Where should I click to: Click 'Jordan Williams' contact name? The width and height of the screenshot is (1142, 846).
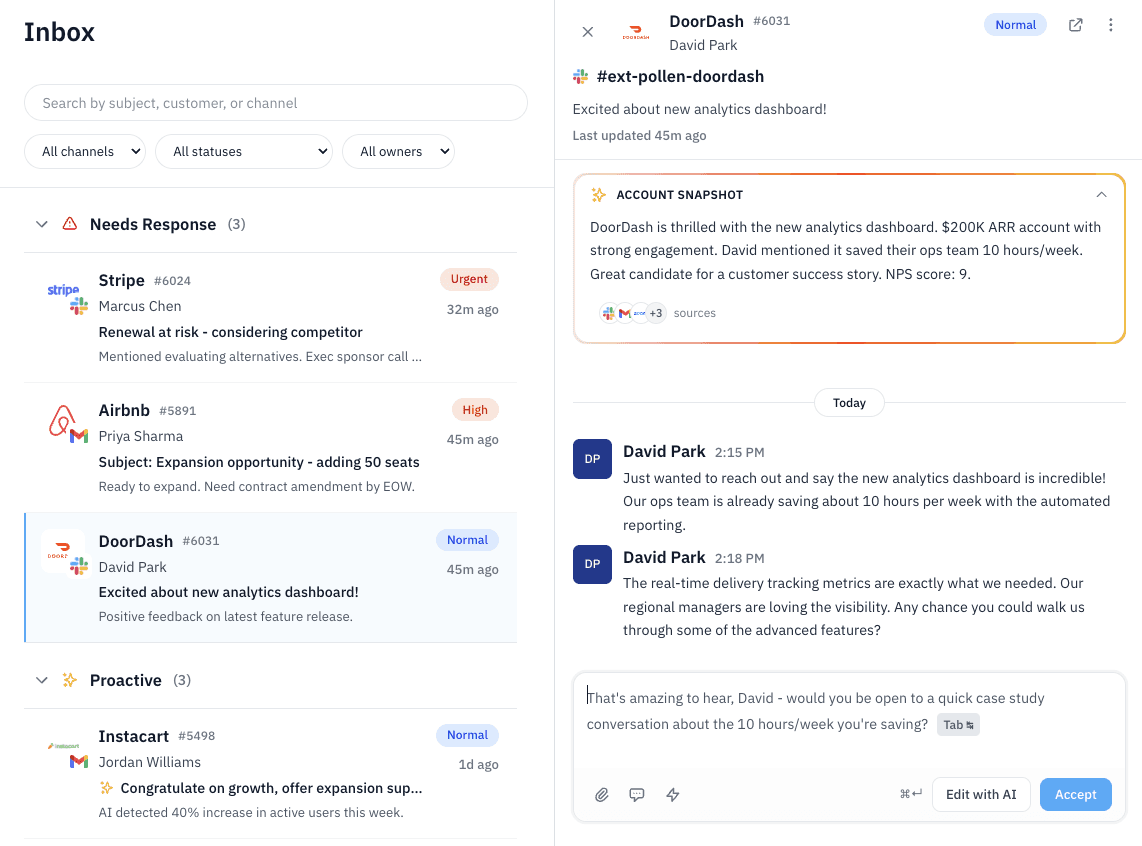tap(149, 762)
